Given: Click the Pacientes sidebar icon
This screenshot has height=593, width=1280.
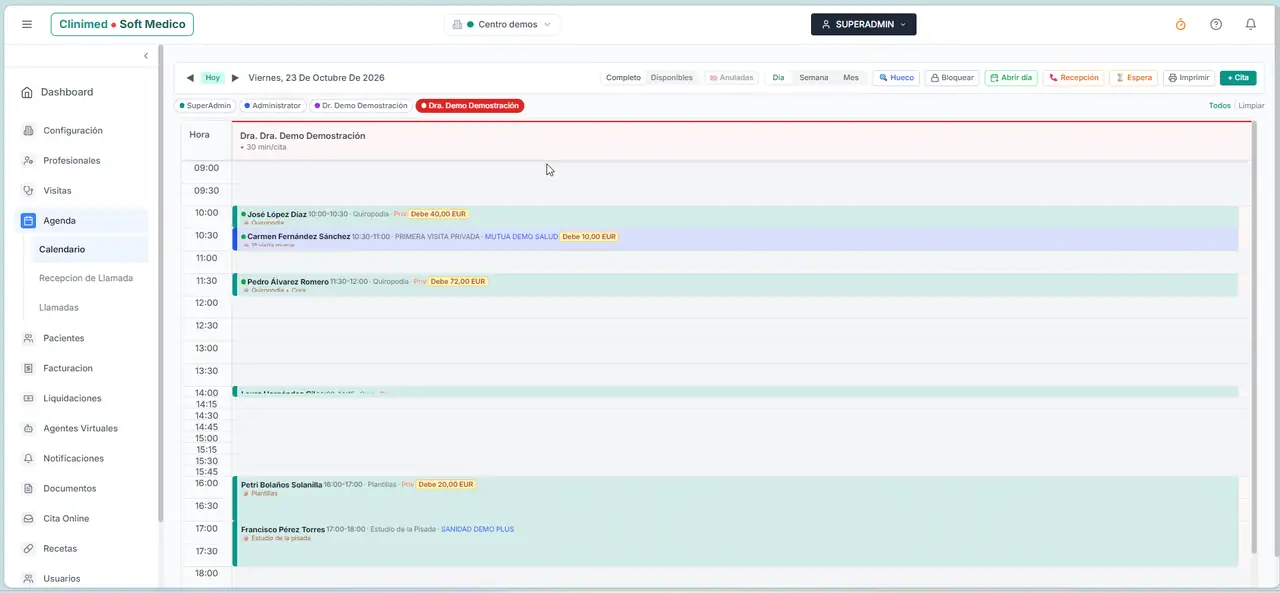Looking at the screenshot, I should coord(29,339).
